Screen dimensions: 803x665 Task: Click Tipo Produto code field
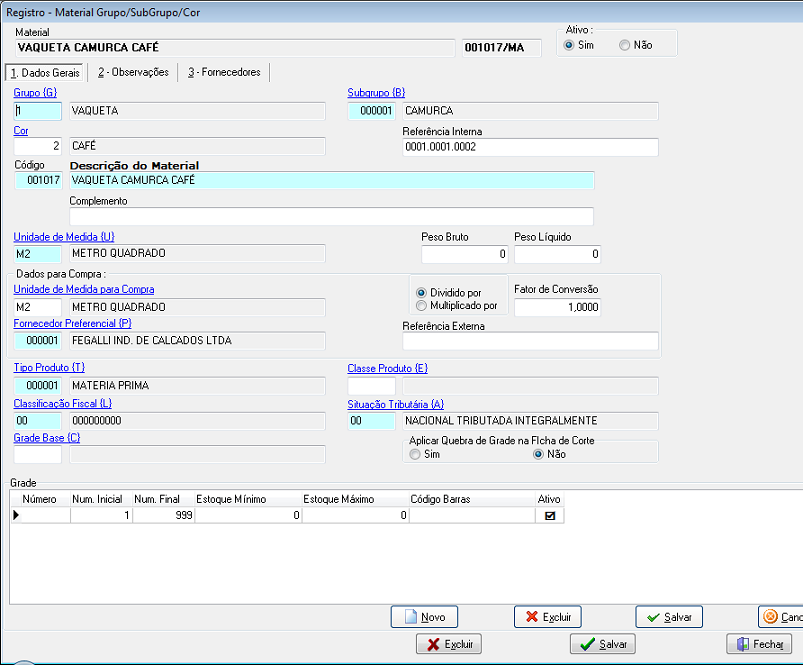38,386
